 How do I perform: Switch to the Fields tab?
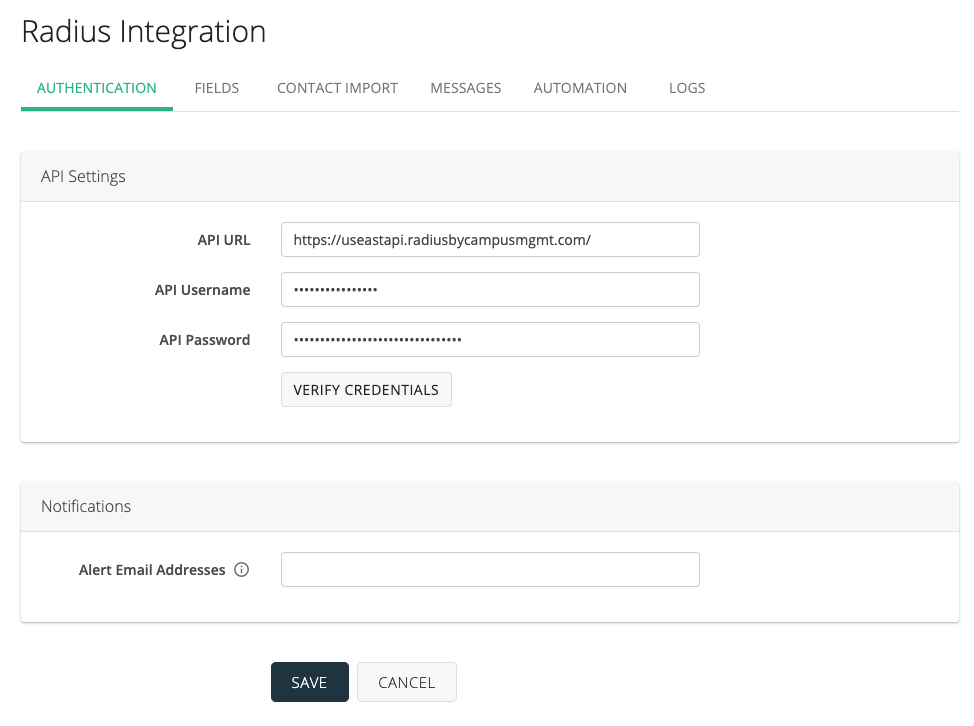pyautogui.click(x=217, y=88)
